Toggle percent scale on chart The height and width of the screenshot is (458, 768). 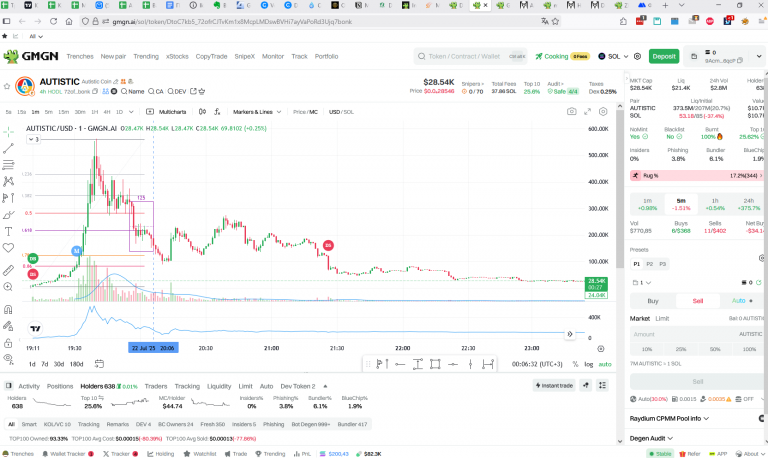point(576,364)
